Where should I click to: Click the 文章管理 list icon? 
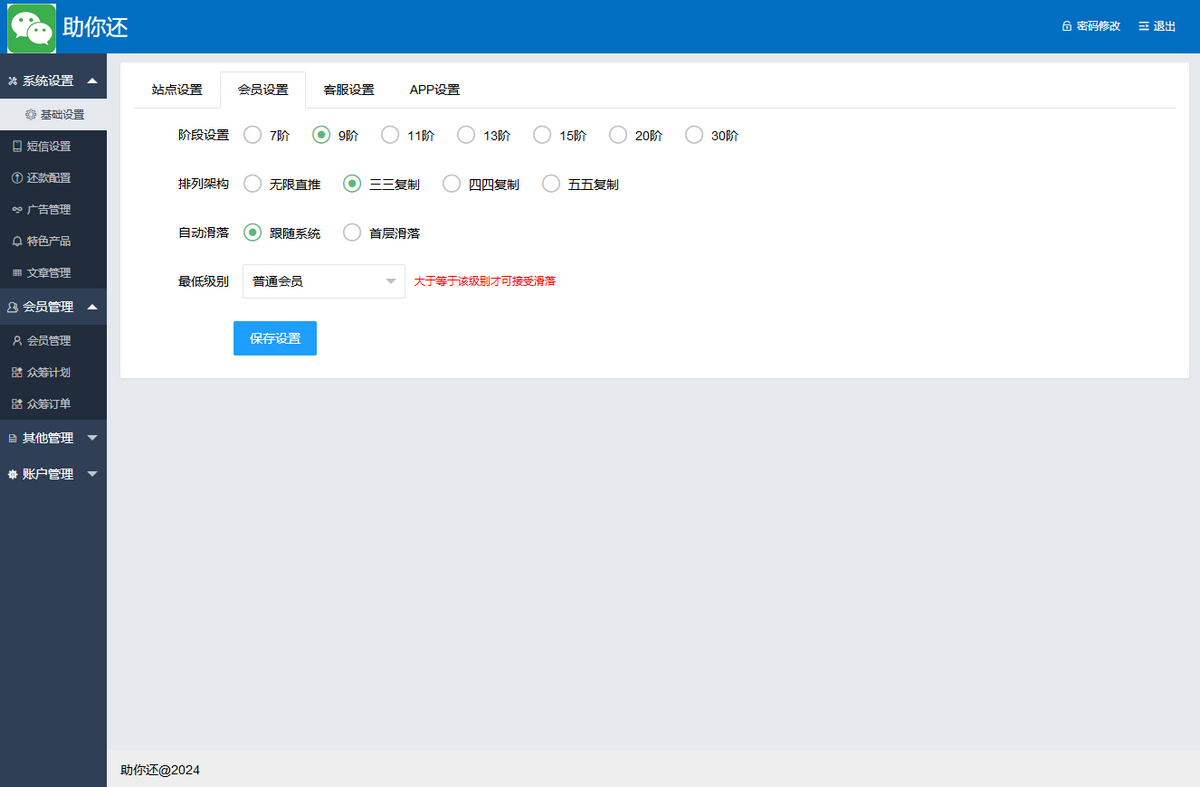(x=16, y=273)
